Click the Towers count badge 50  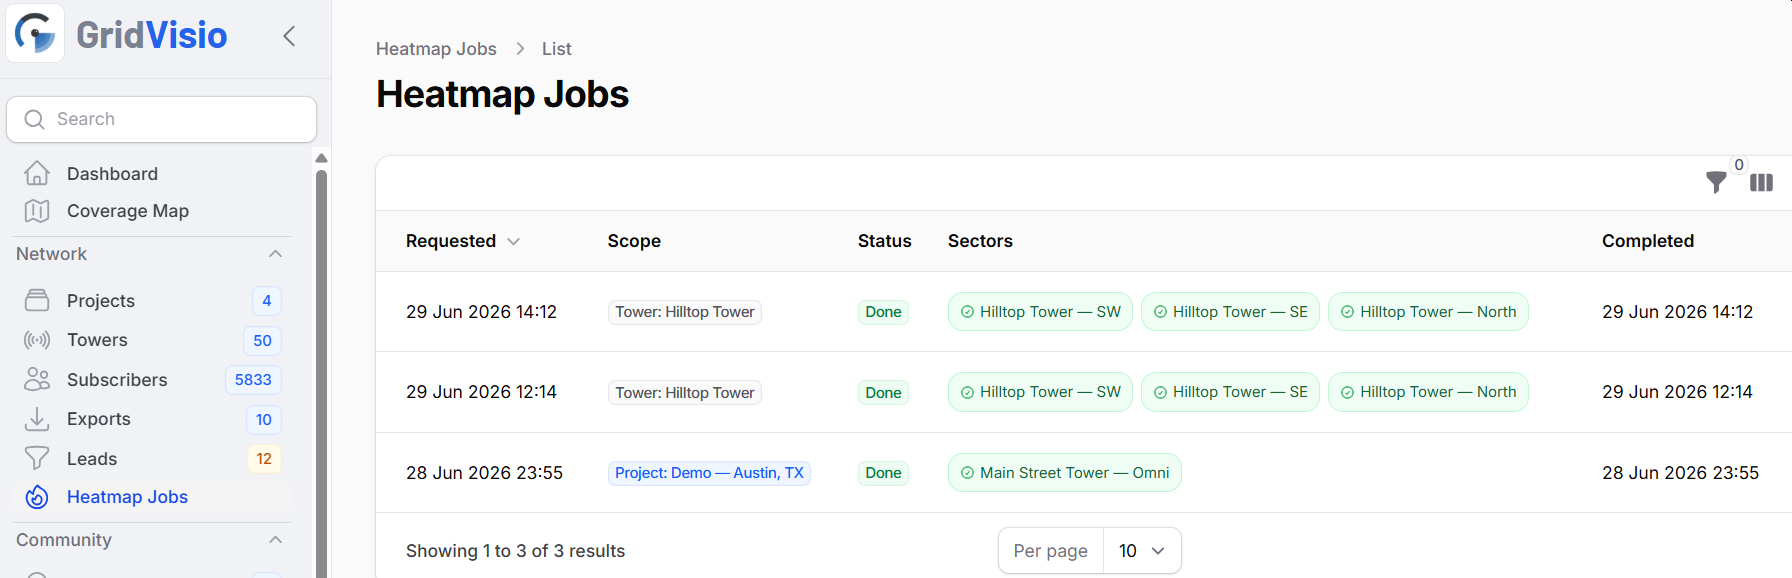pos(262,341)
